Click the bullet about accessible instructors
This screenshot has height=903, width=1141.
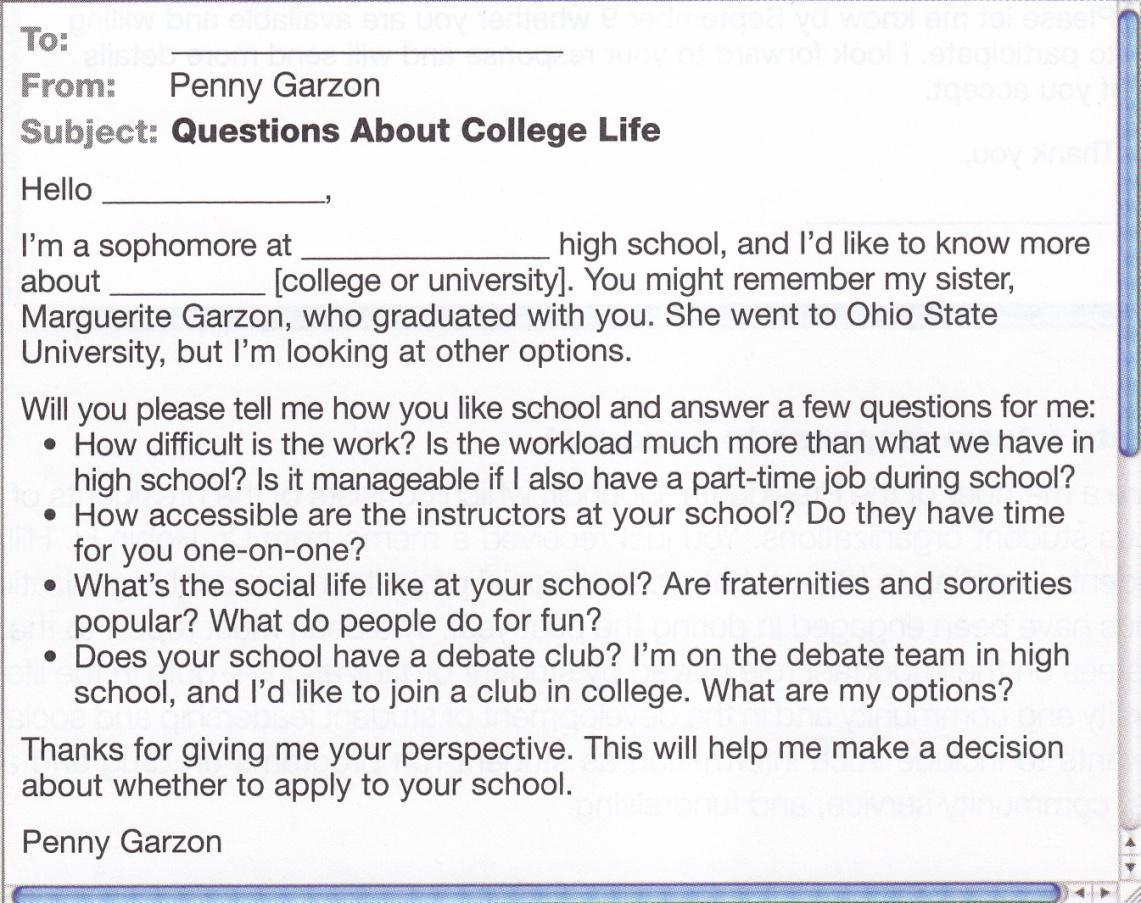(x=569, y=532)
